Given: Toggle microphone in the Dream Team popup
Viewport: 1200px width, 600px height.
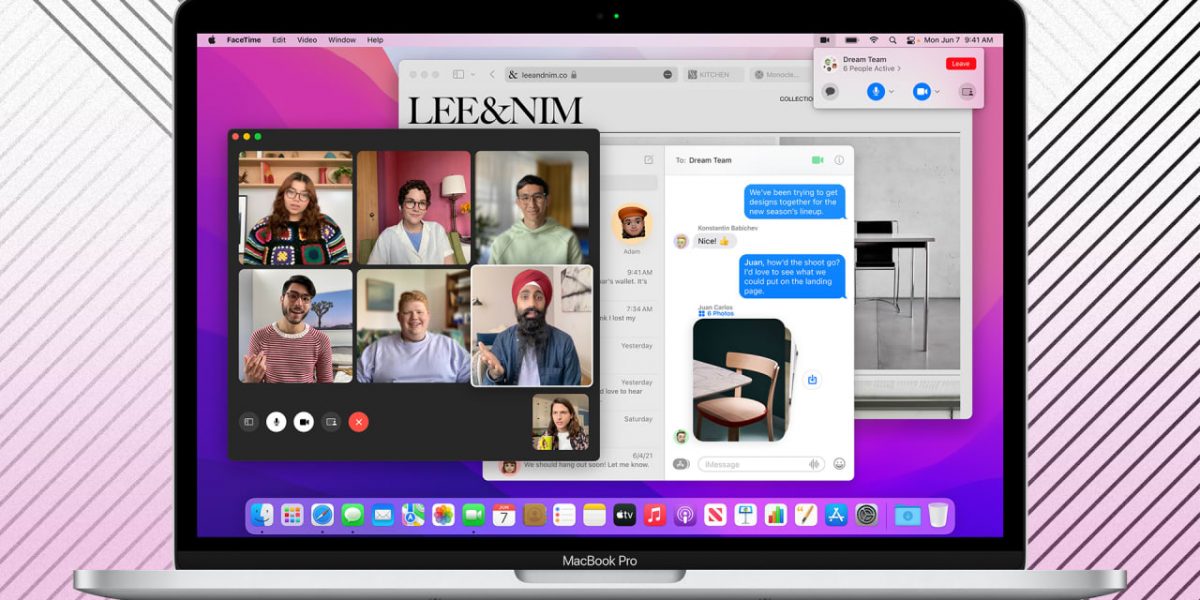Looking at the screenshot, I should coord(875,91).
